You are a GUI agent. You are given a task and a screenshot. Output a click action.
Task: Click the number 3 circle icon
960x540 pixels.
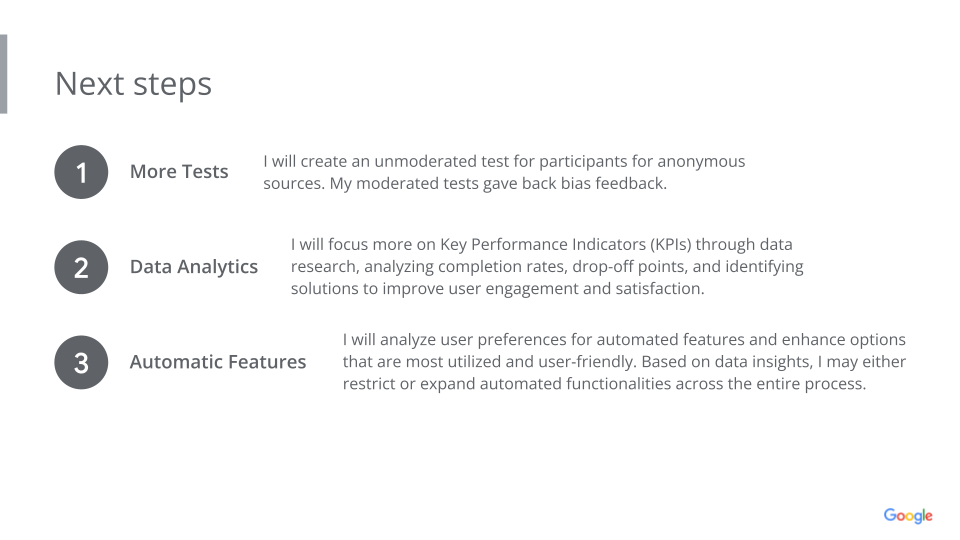81,362
